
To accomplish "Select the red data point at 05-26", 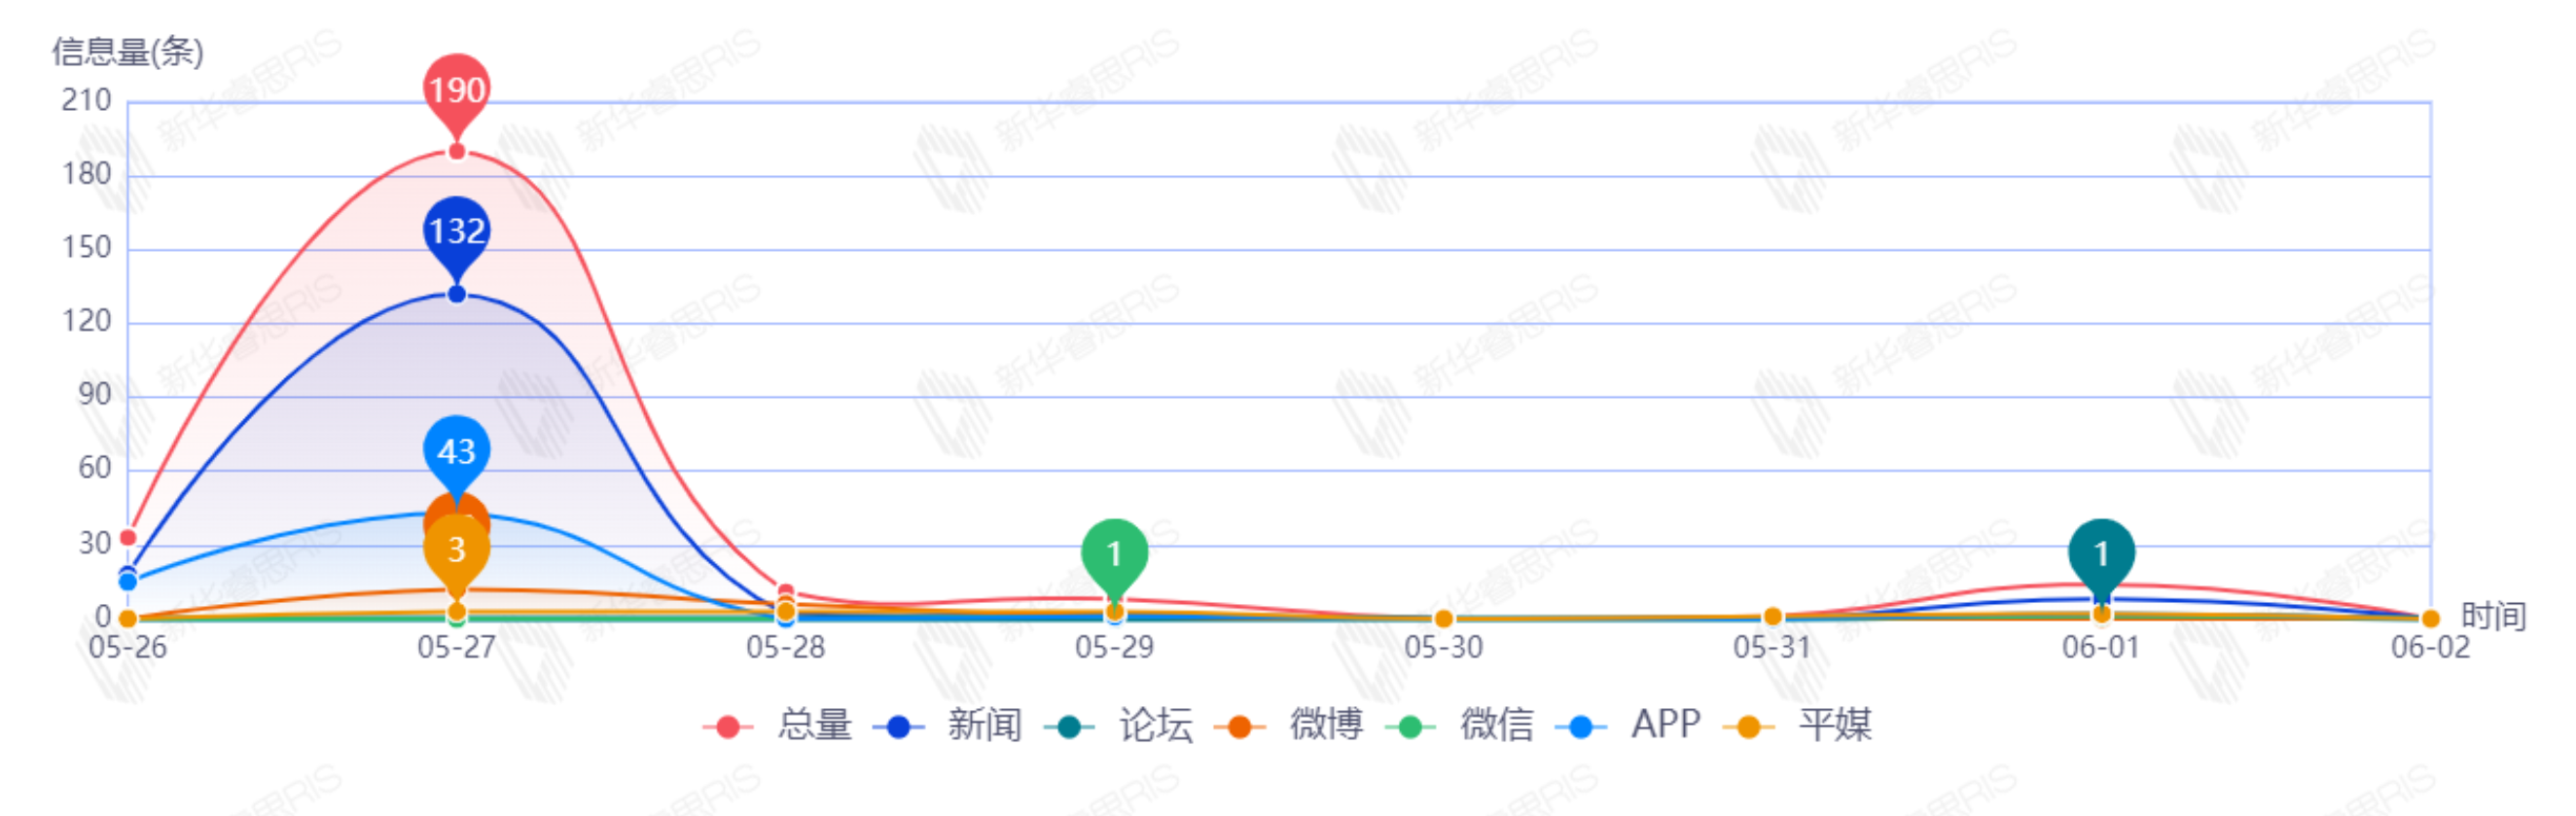I will [x=128, y=538].
